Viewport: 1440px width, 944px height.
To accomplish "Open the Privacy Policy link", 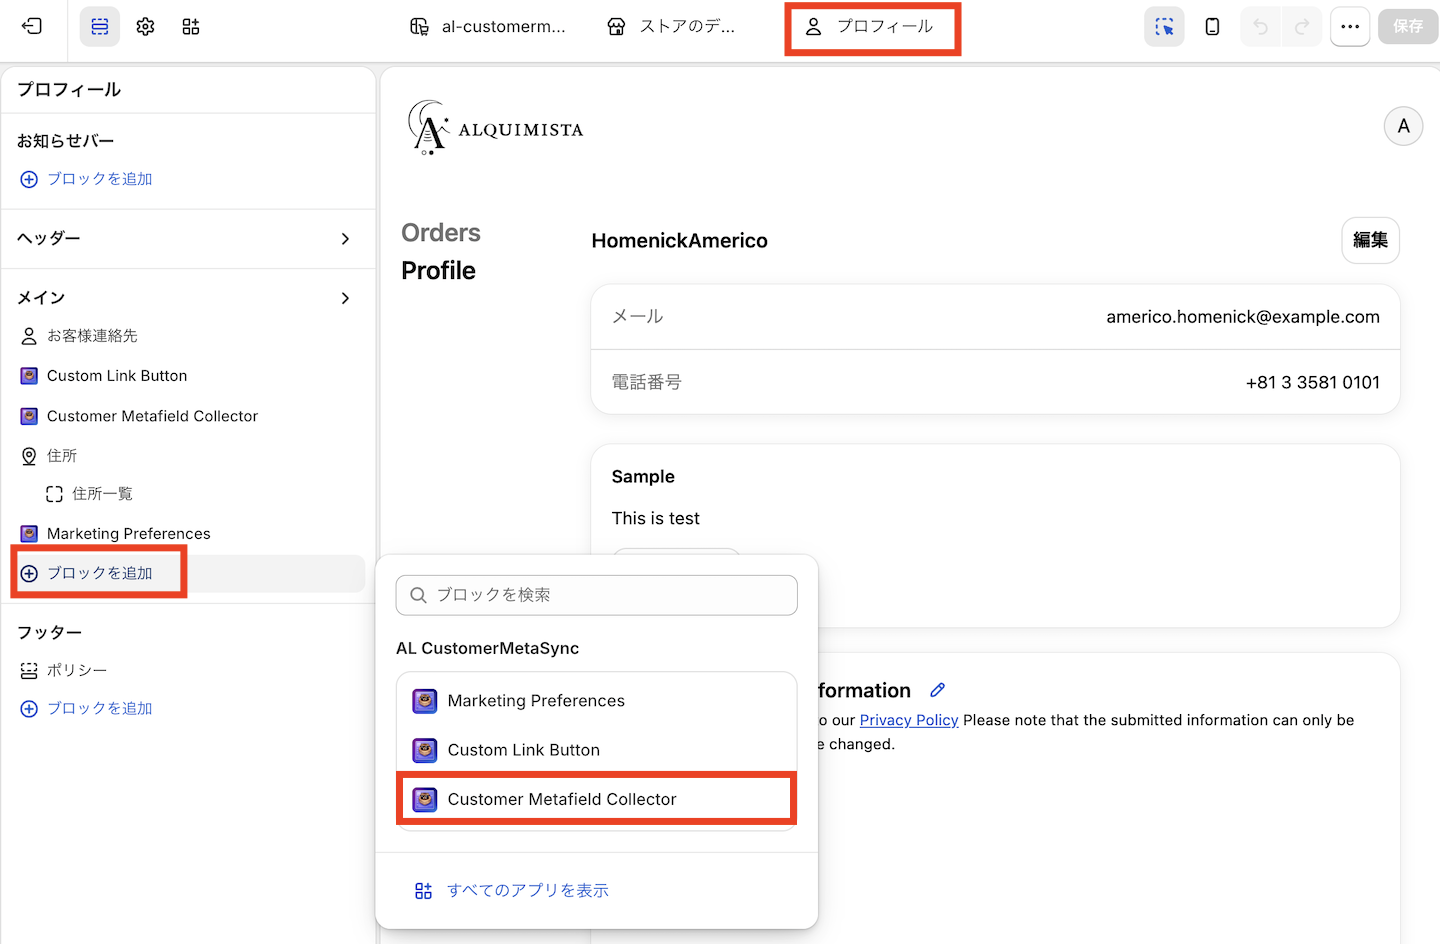I will click(x=909, y=720).
